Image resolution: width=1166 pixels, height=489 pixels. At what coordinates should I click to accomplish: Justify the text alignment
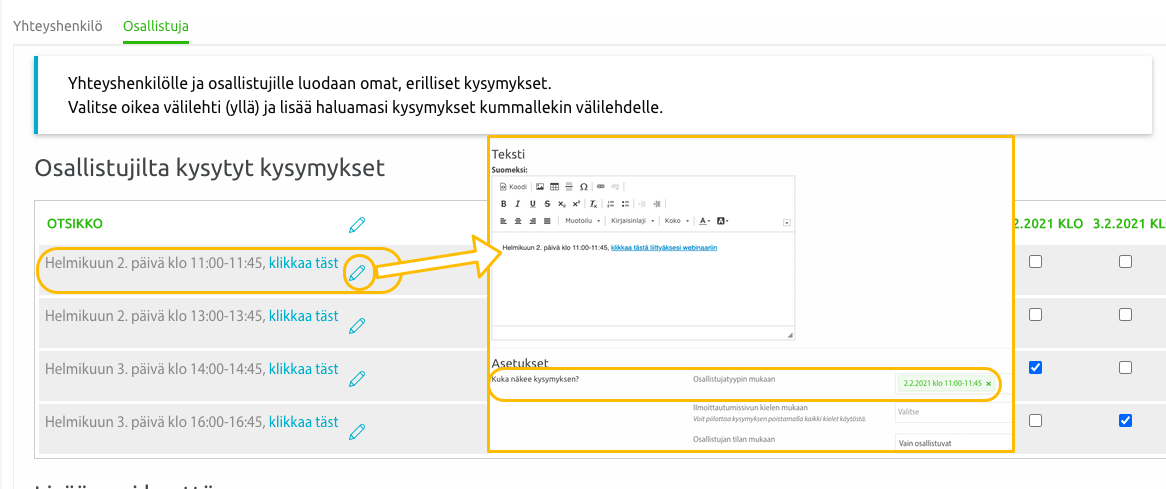pyautogui.click(x=547, y=221)
